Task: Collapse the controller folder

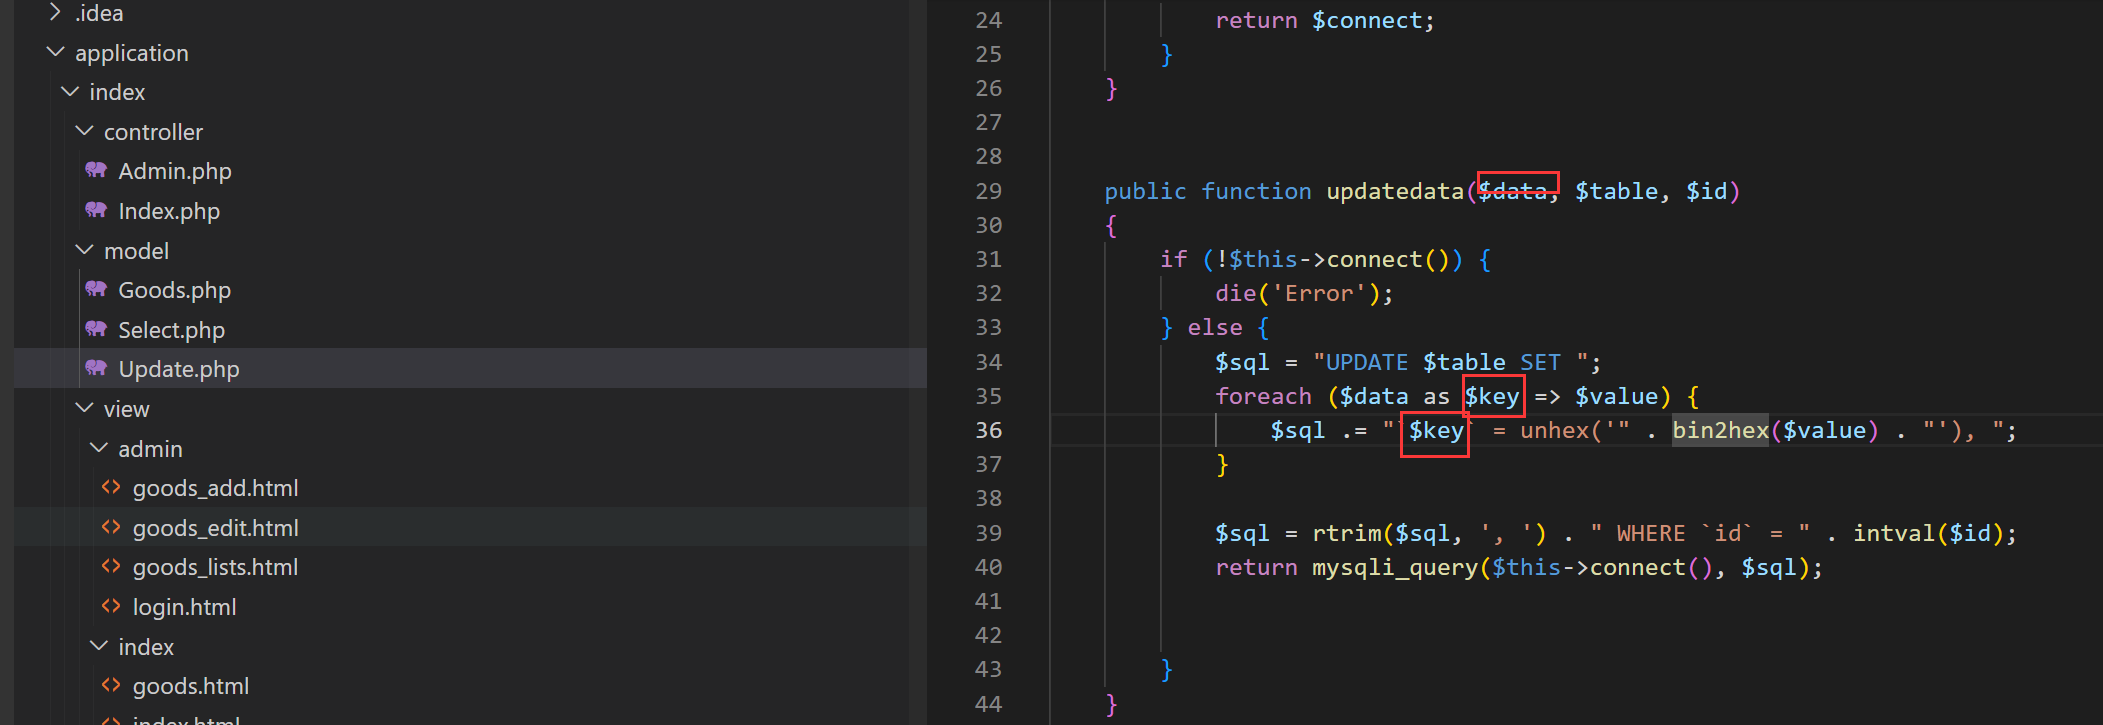Action: pyautogui.click(x=84, y=131)
